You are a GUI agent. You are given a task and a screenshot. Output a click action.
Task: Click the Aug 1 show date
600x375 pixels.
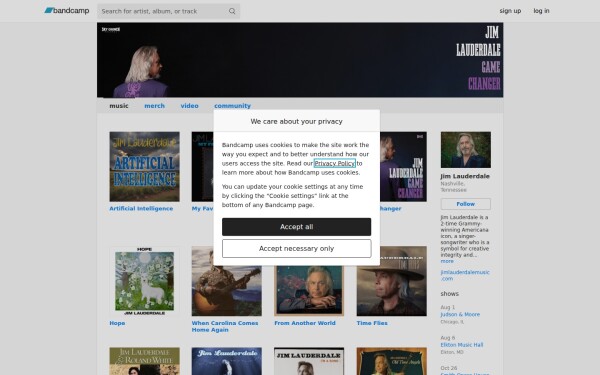(x=448, y=307)
